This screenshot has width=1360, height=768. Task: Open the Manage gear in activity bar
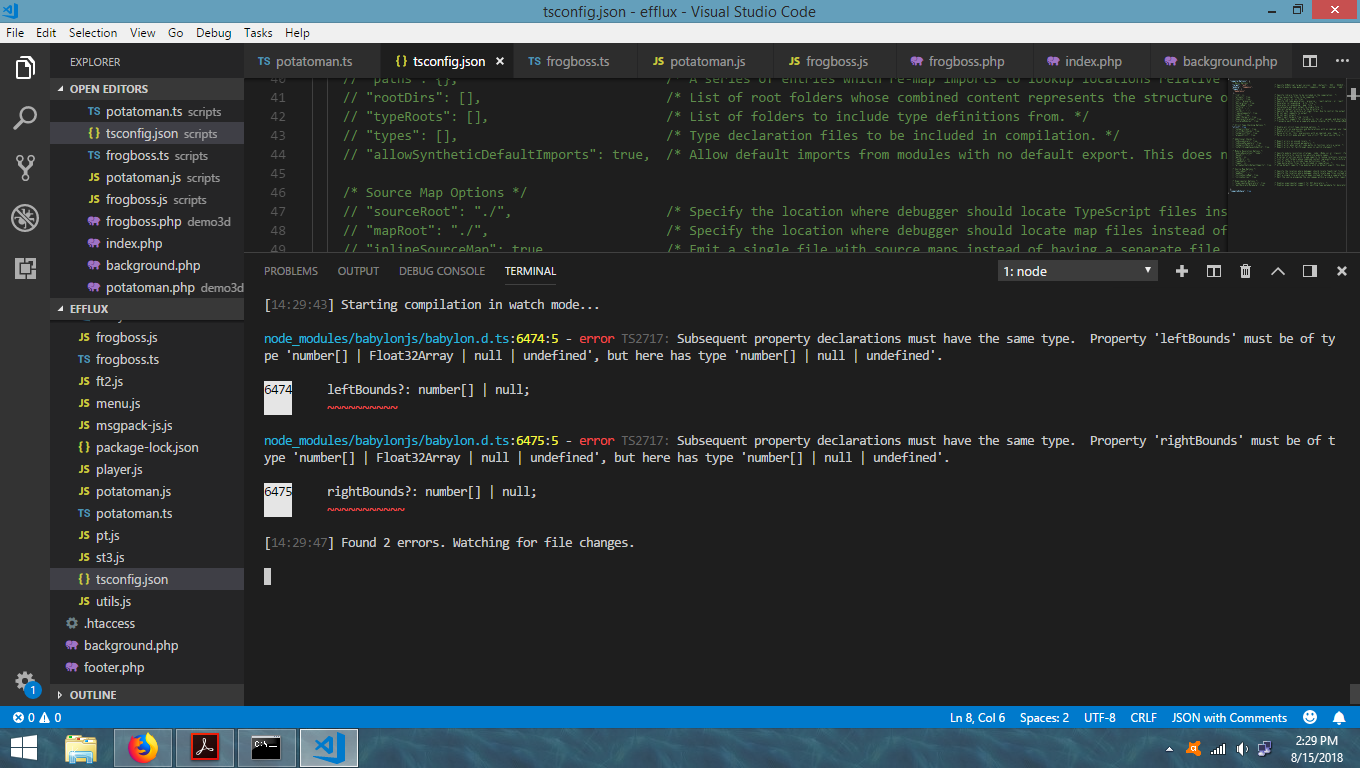(25, 682)
